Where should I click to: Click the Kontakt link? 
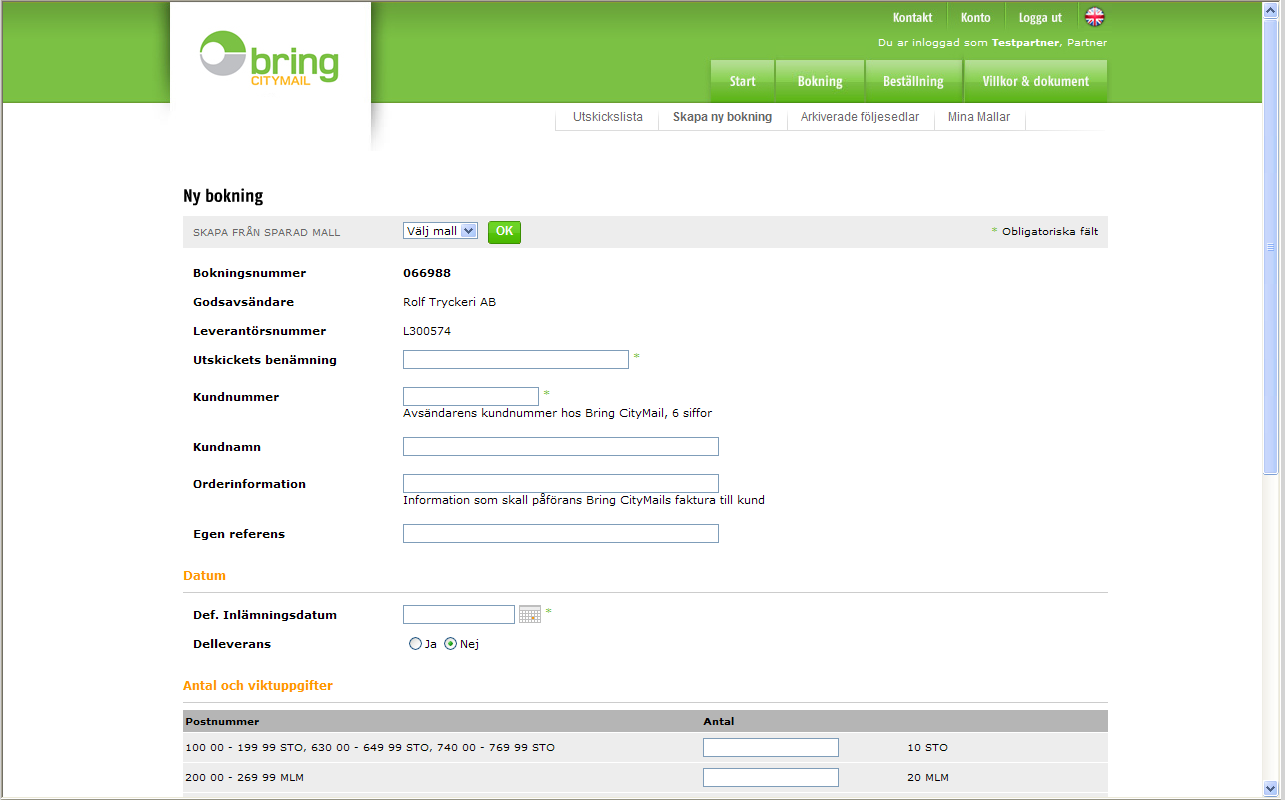[x=913, y=17]
